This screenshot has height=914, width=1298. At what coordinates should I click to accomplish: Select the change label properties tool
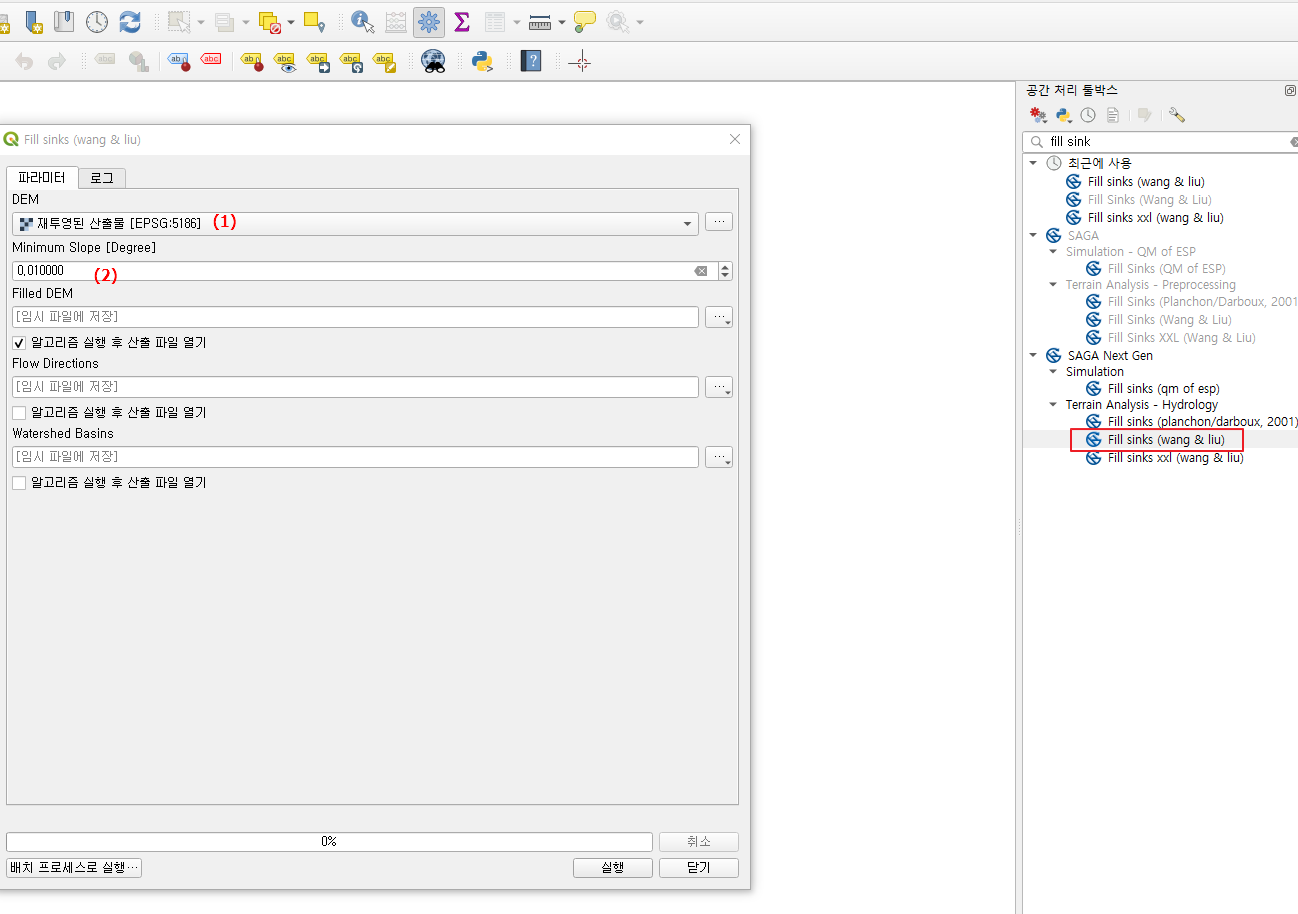click(x=384, y=61)
